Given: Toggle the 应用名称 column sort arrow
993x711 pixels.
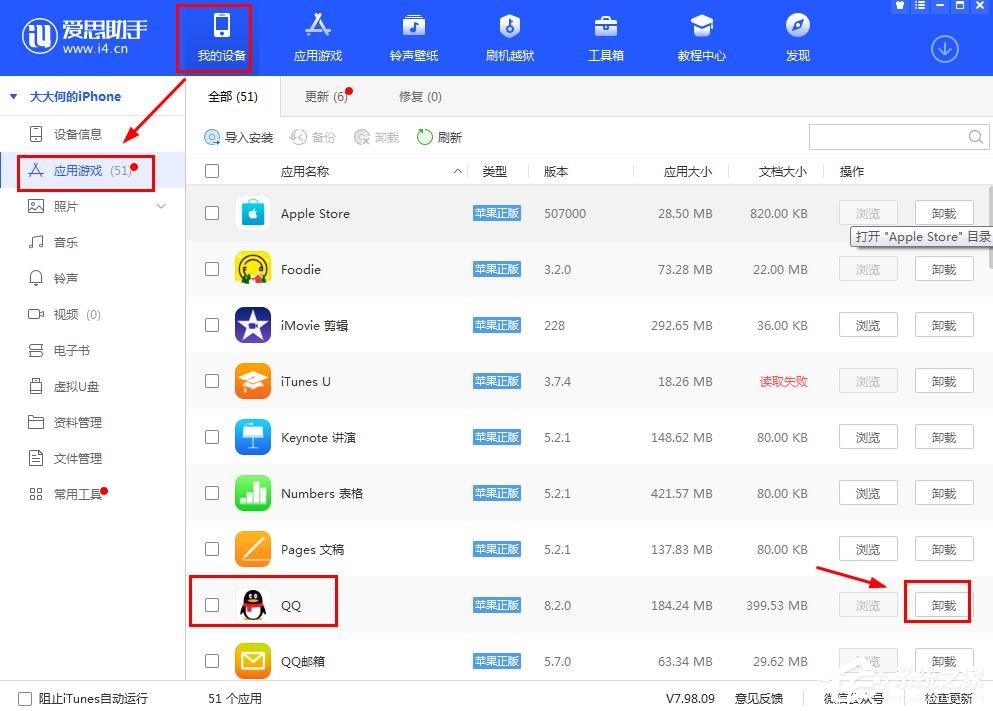Looking at the screenshot, I should [458, 171].
